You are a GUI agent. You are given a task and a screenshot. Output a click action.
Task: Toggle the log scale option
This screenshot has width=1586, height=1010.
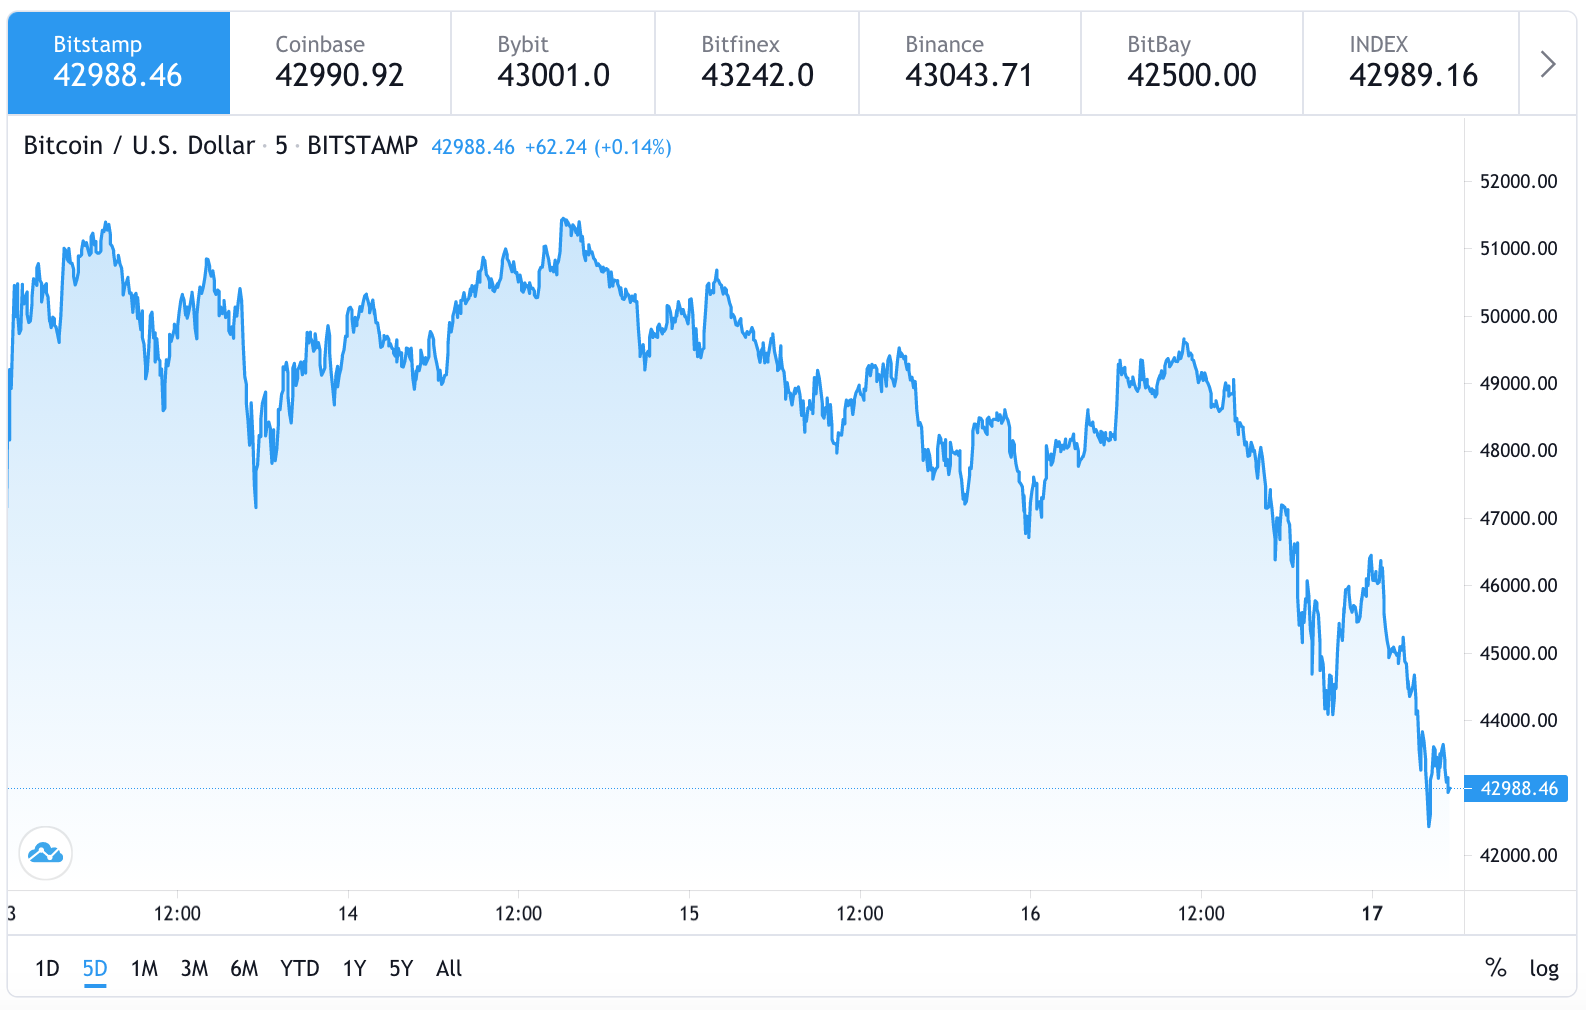[x=1543, y=968]
